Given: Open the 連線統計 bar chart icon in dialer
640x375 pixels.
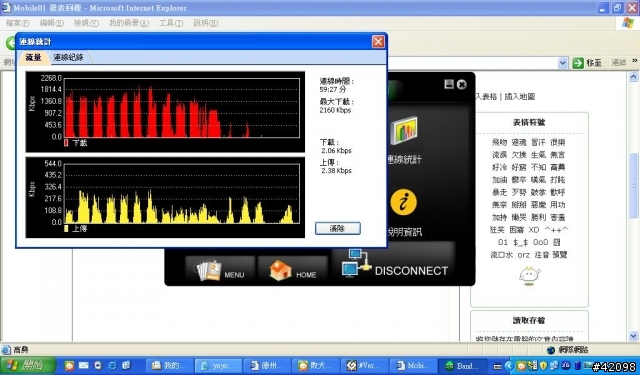Looking at the screenshot, I should point(404,131).
